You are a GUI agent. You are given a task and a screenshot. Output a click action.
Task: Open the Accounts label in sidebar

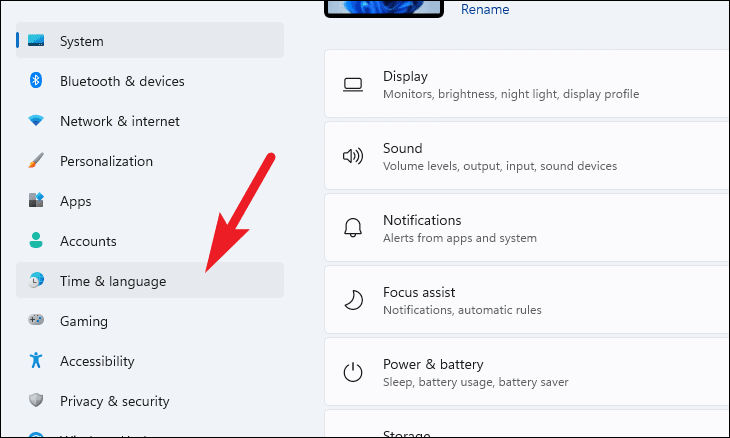point(88,242)
